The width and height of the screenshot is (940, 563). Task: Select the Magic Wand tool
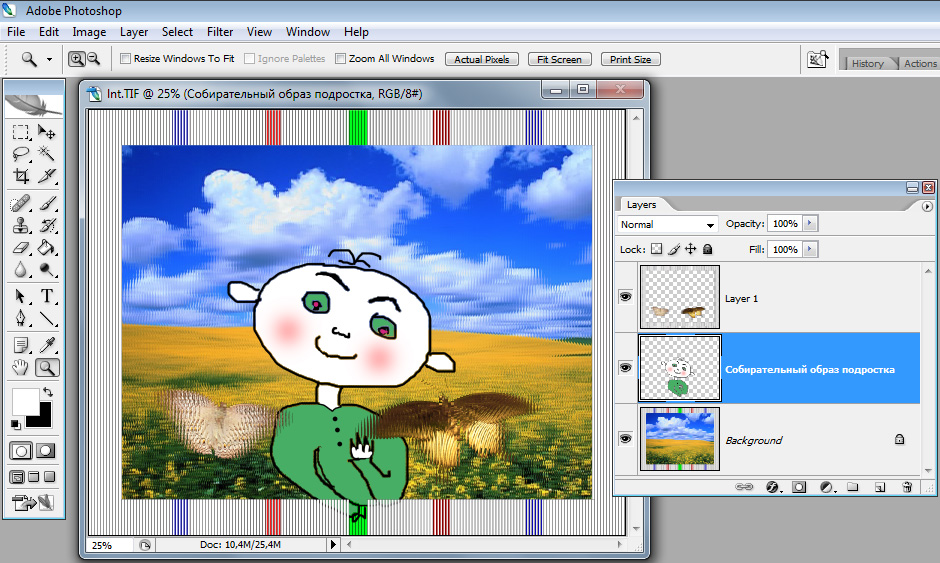[46, 154]
